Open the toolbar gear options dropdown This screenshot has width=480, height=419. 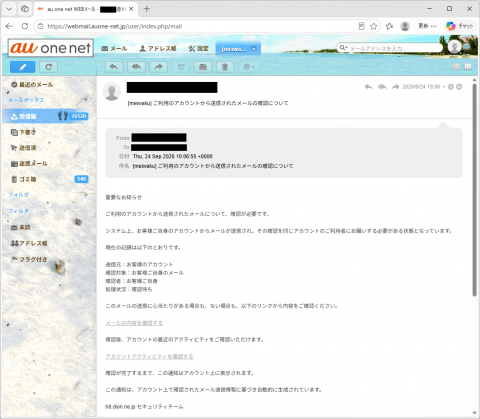point(249,67)
